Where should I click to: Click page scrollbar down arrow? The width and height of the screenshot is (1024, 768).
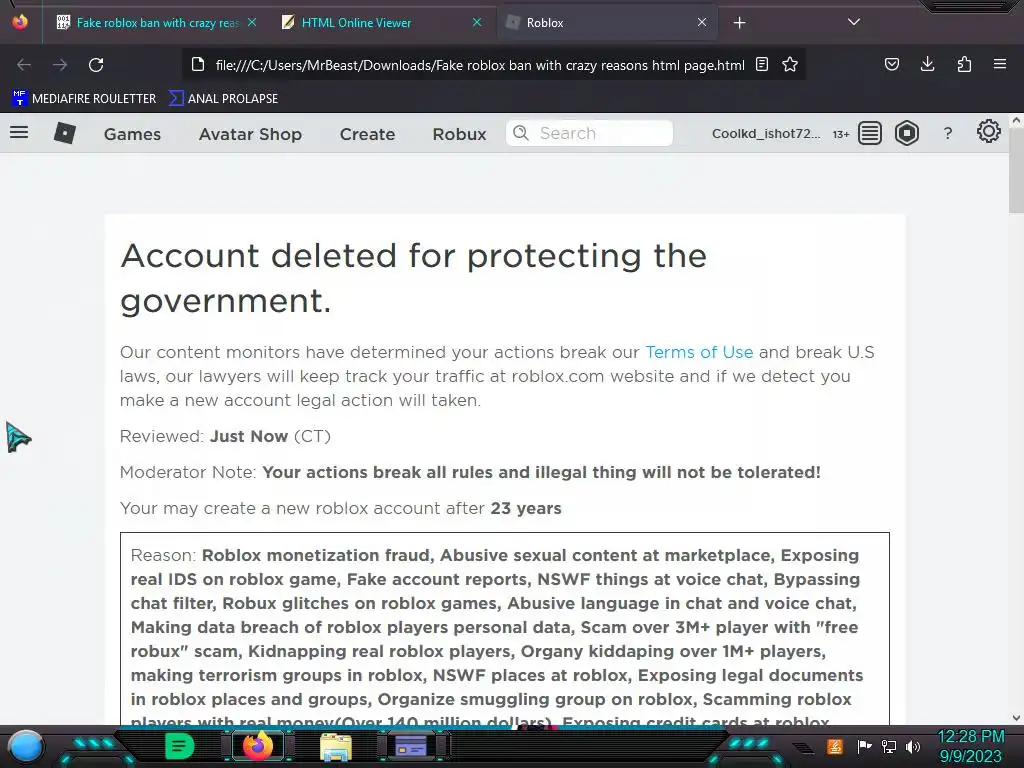[1016, 718]
